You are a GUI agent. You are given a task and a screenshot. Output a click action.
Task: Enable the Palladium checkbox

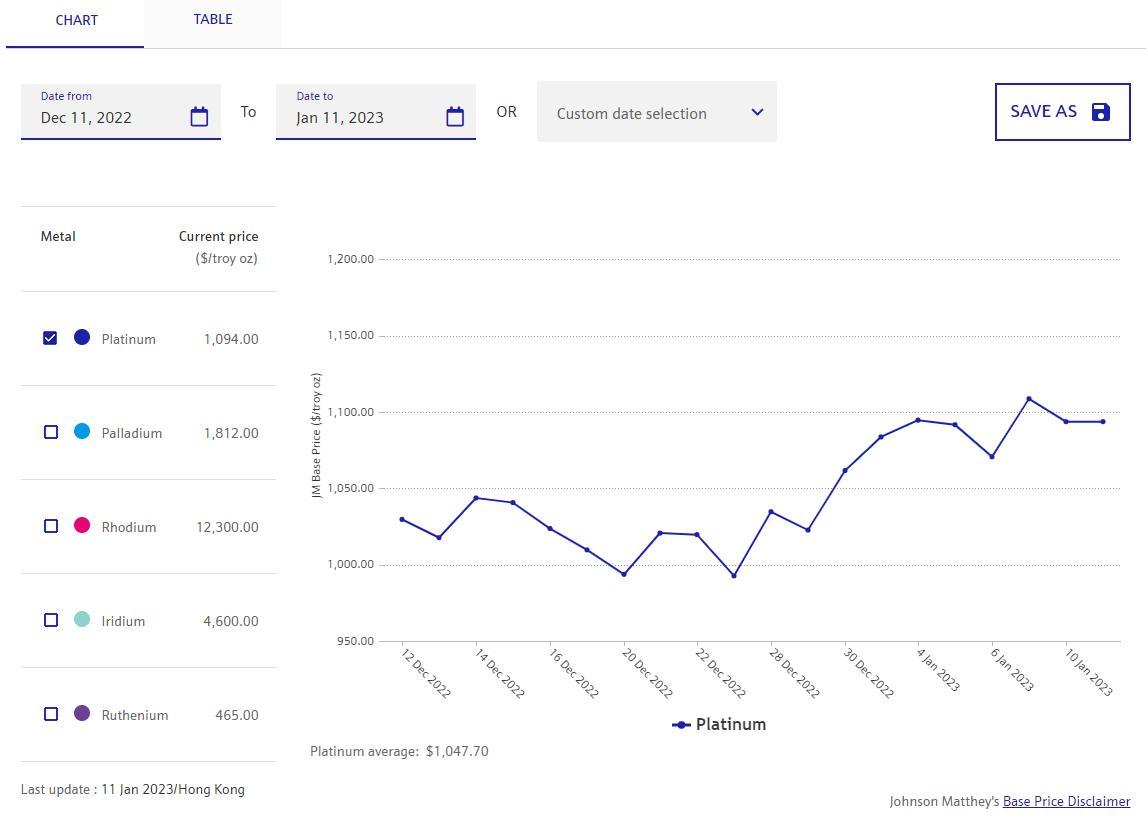point(51,432)
